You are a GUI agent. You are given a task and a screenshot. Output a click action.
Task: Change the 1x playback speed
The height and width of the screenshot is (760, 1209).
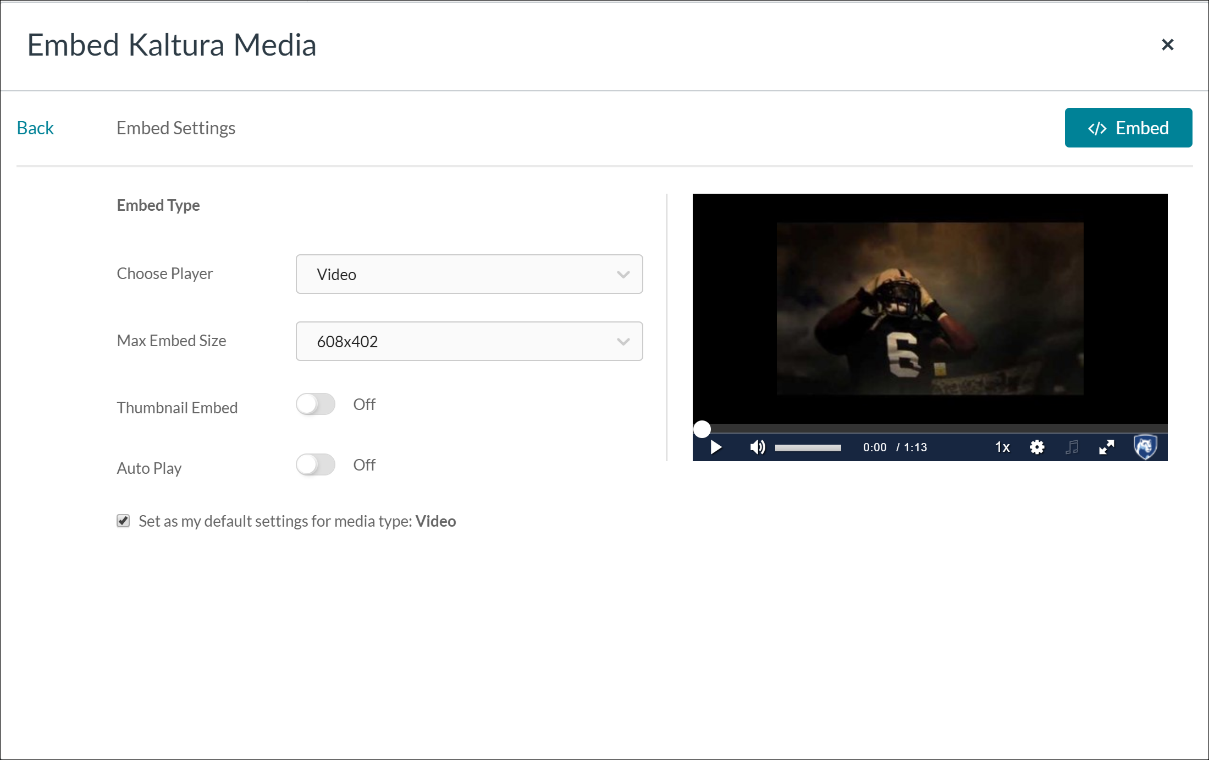point(1002,447)
